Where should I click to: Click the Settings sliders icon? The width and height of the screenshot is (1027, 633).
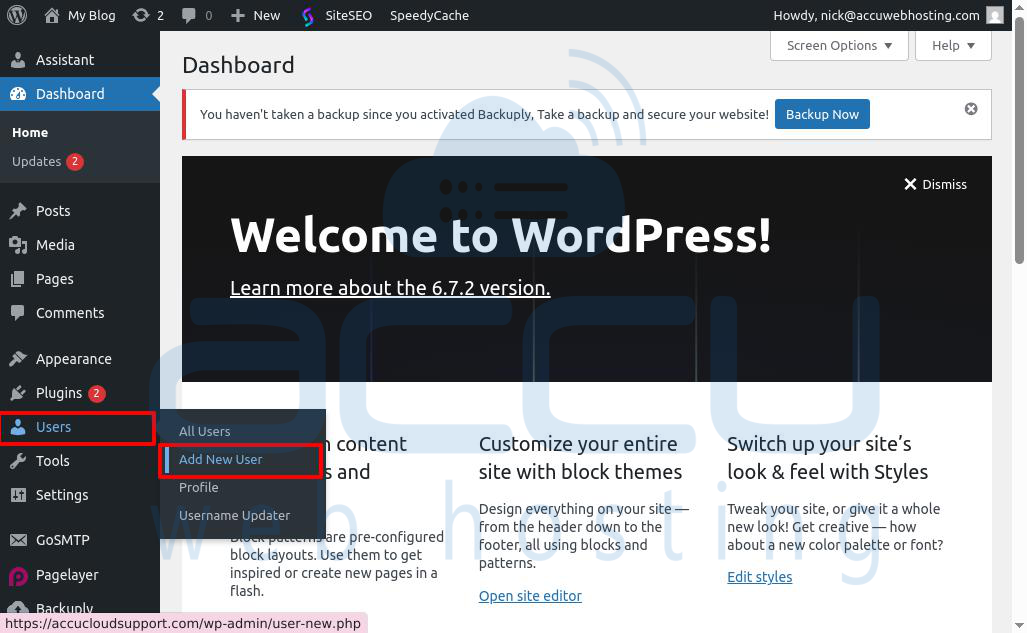coord(18,495)
